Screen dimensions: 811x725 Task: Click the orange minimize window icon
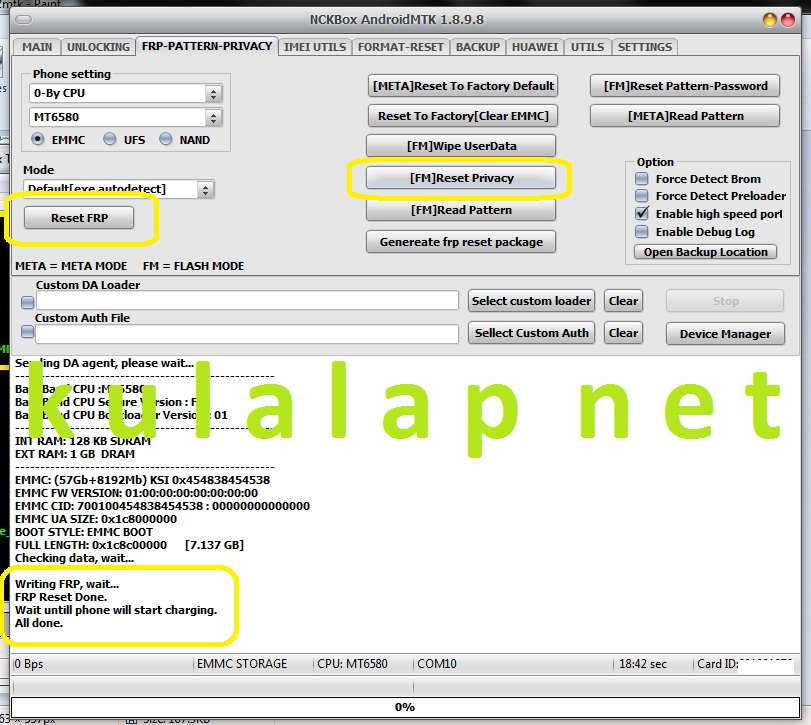point(770,20)
